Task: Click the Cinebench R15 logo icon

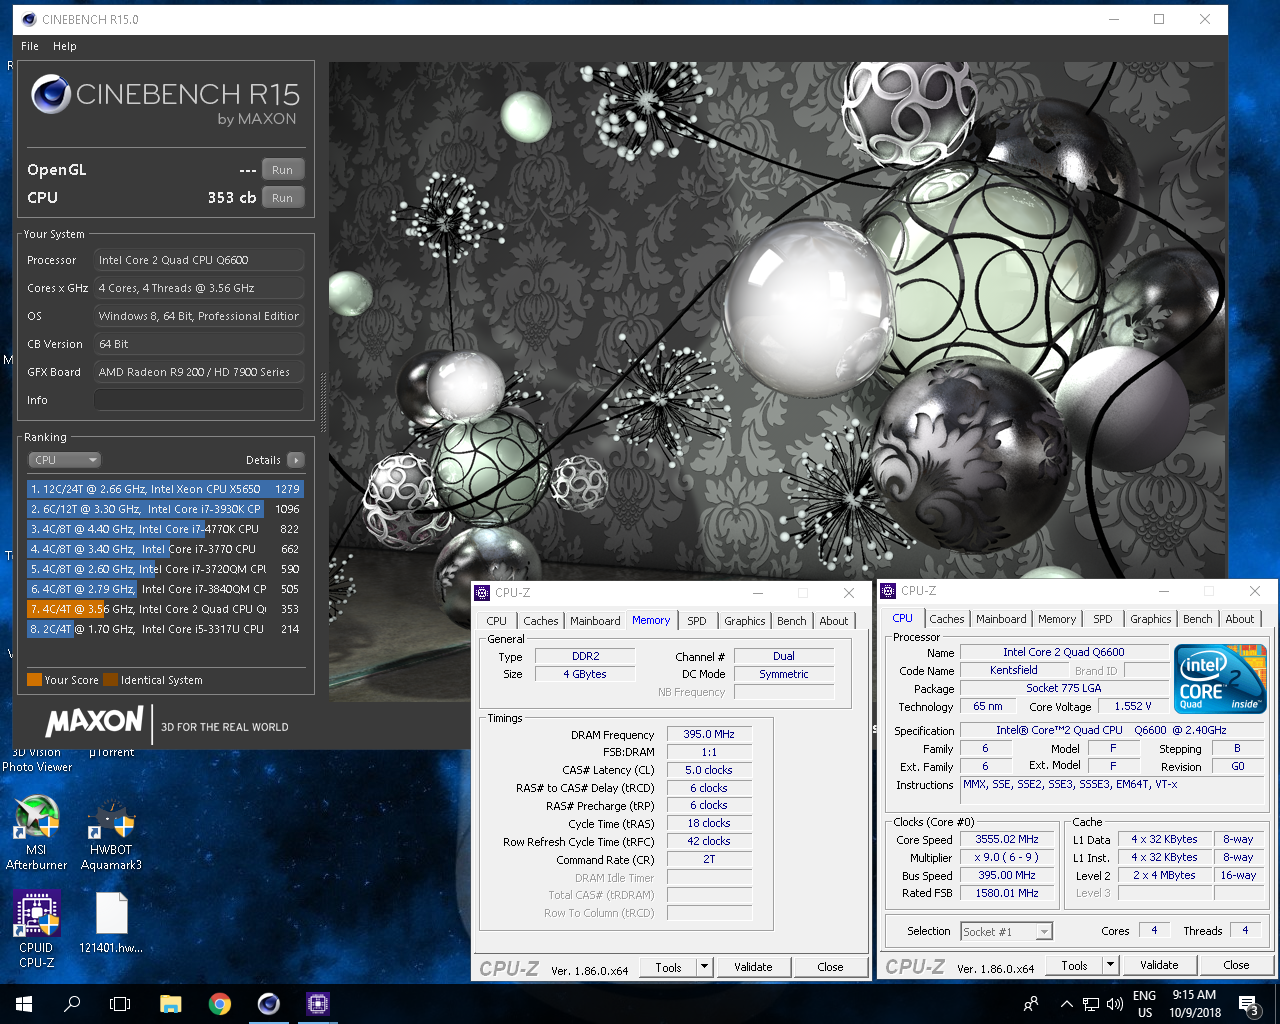Action: pos(51,95)
